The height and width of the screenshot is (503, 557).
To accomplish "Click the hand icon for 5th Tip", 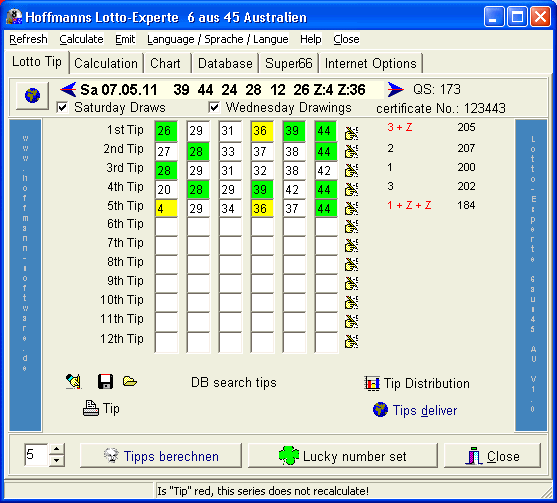I will tap(351, 209).
